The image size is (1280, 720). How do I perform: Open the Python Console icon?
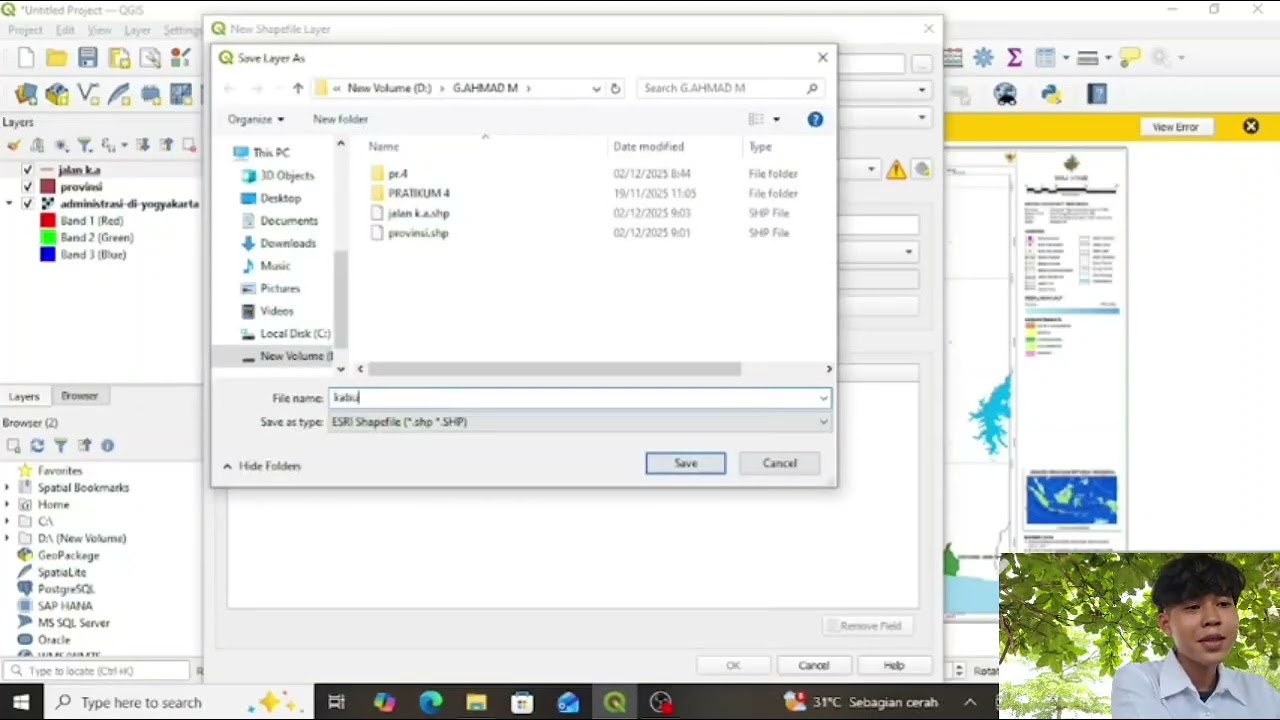1051,94
